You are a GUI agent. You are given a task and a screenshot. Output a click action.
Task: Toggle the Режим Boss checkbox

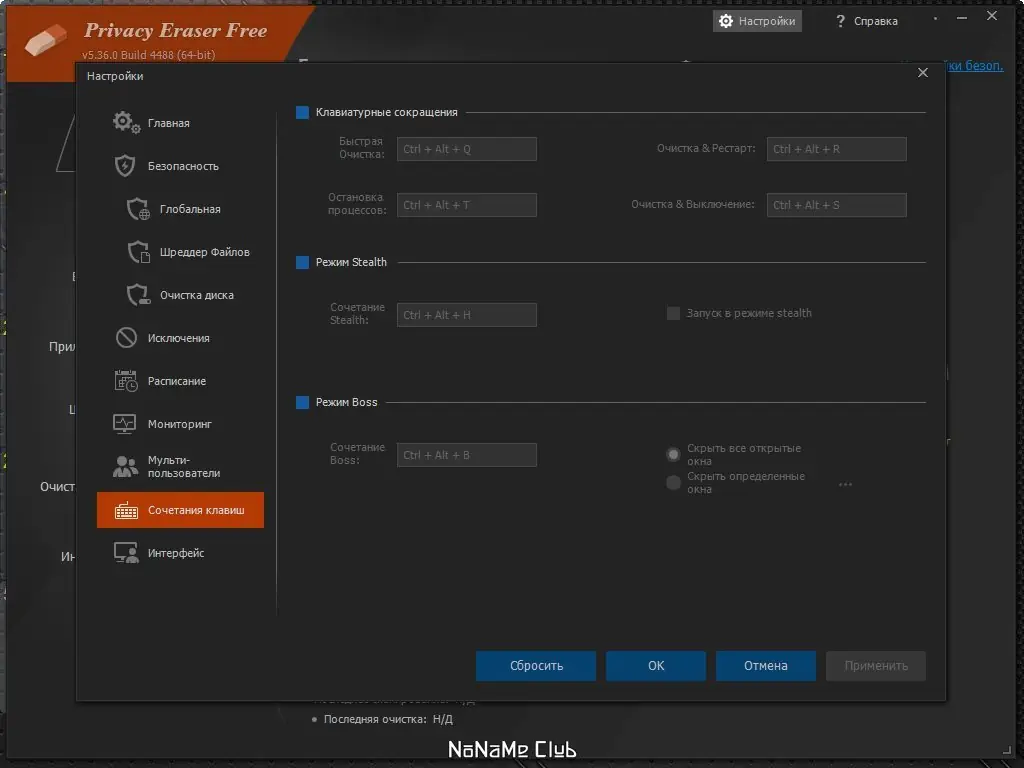[302, 402]
